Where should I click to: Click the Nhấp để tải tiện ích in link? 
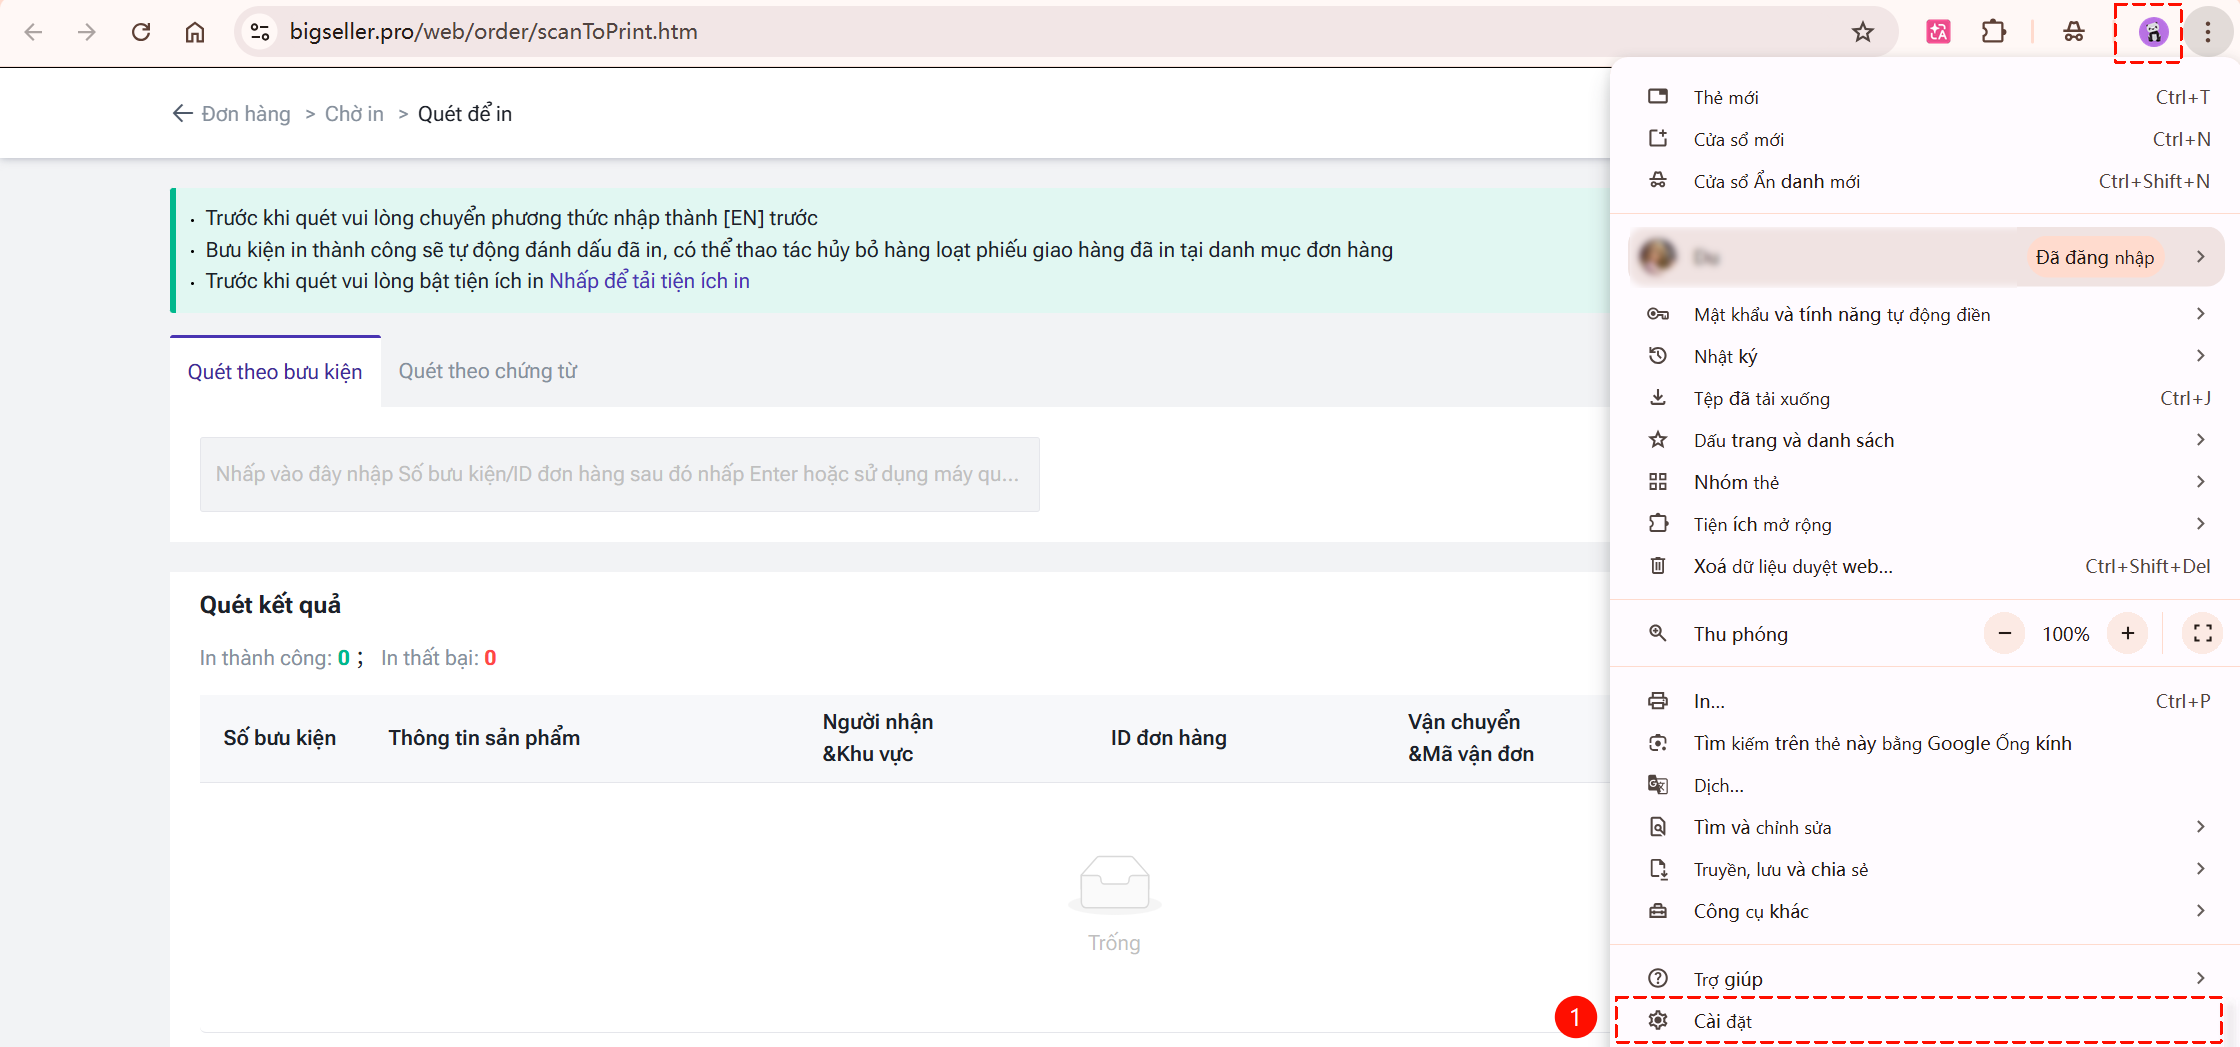(x=649, y=281)
